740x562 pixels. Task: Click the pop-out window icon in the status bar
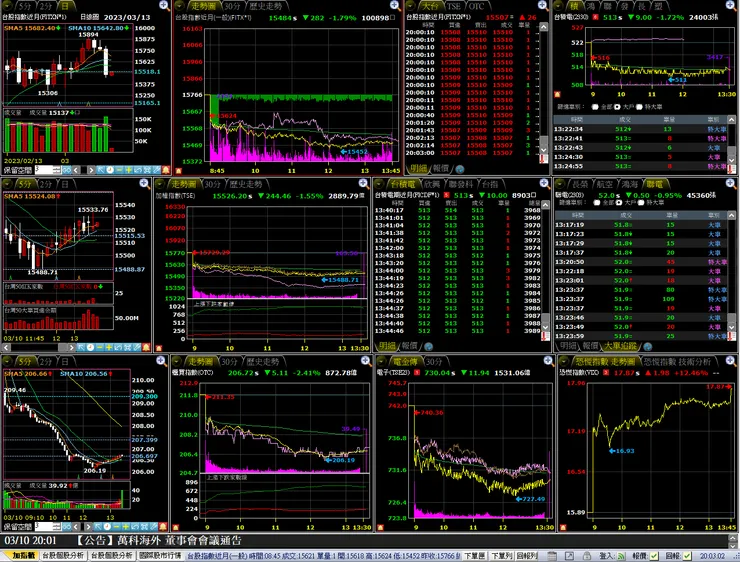click(x=569, y=556)
